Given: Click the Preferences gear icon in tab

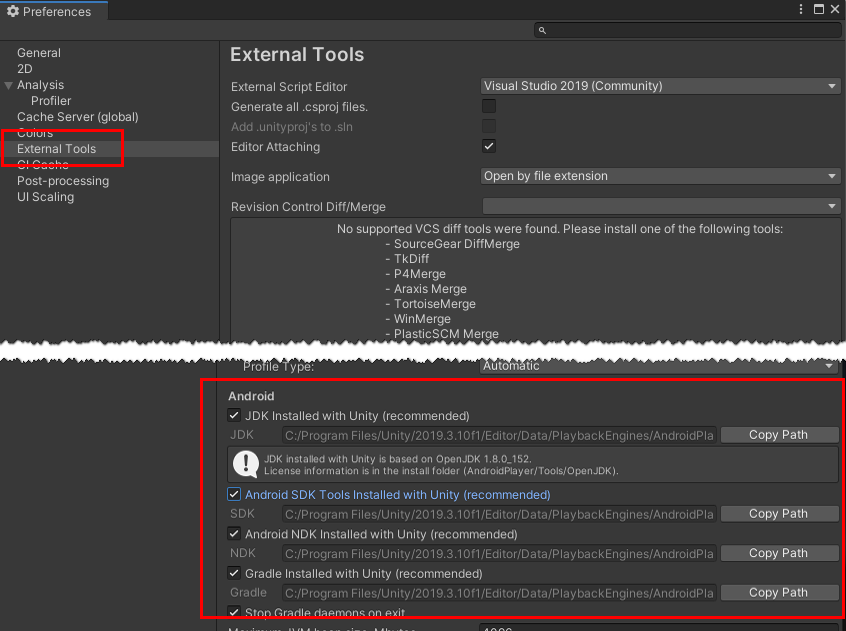Looking at the screenshot, I should click(13, 11).
